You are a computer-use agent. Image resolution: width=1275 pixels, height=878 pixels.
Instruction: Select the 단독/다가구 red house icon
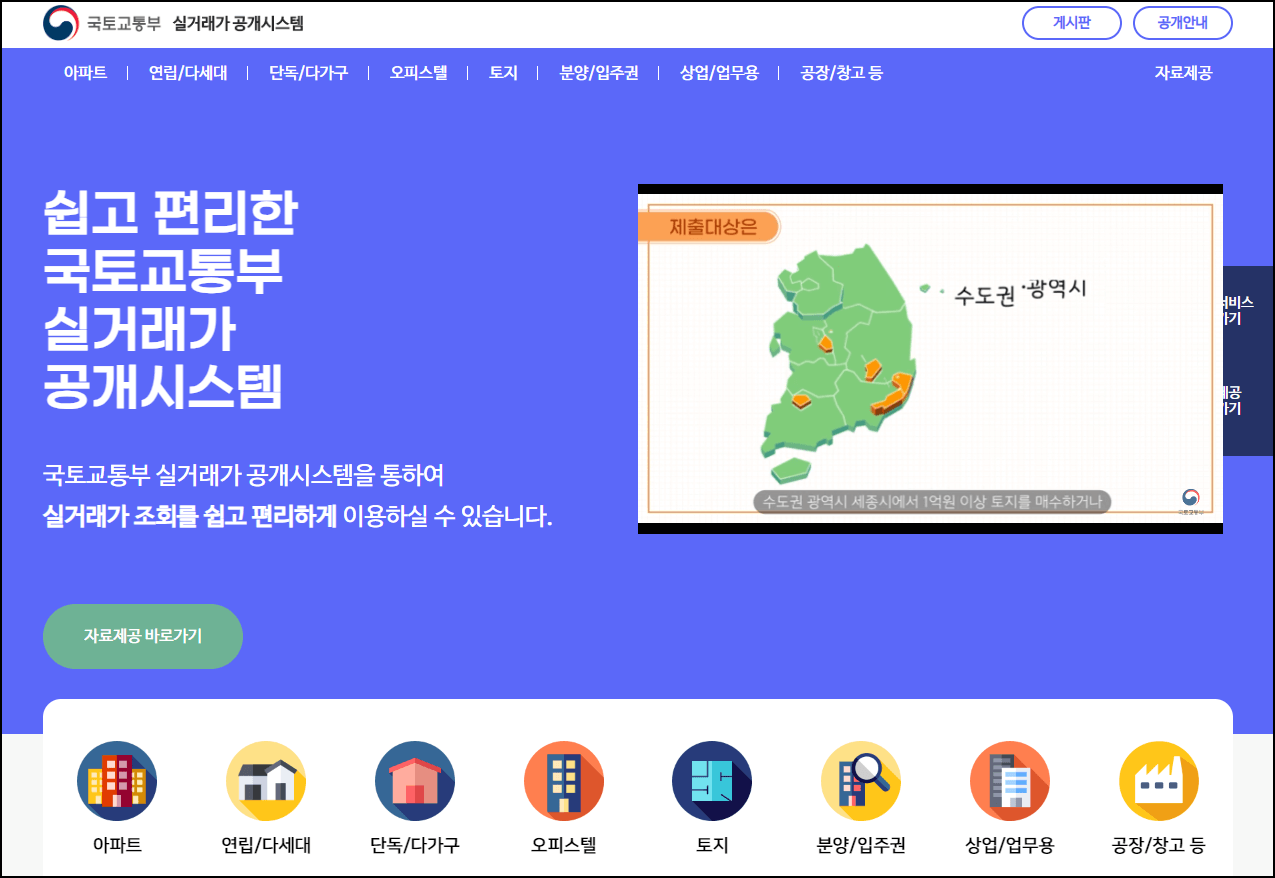click(x=415, y=781)
